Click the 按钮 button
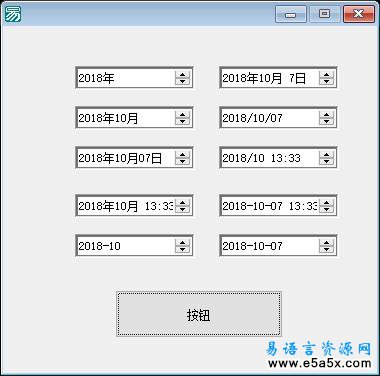380x376 pixels. point(199,314)
